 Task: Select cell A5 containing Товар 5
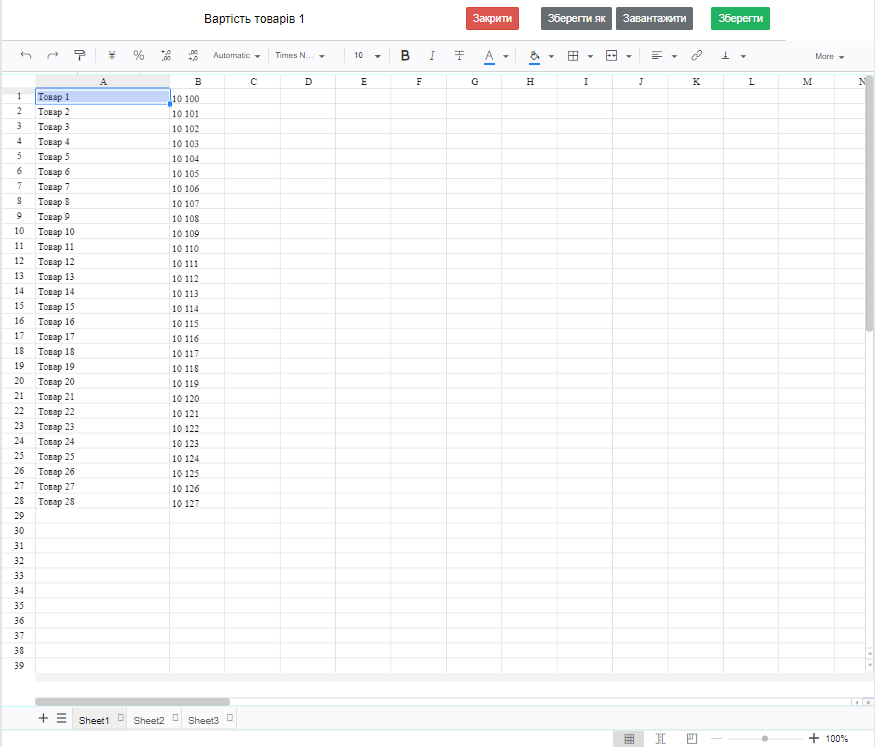pyautogui.click(x=102, y=157)
